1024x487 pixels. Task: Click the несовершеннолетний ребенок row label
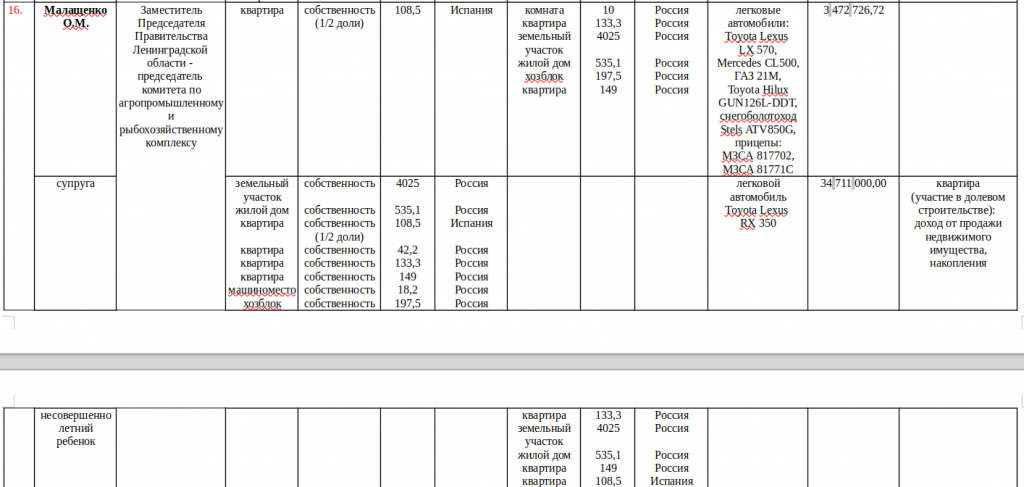75,428
